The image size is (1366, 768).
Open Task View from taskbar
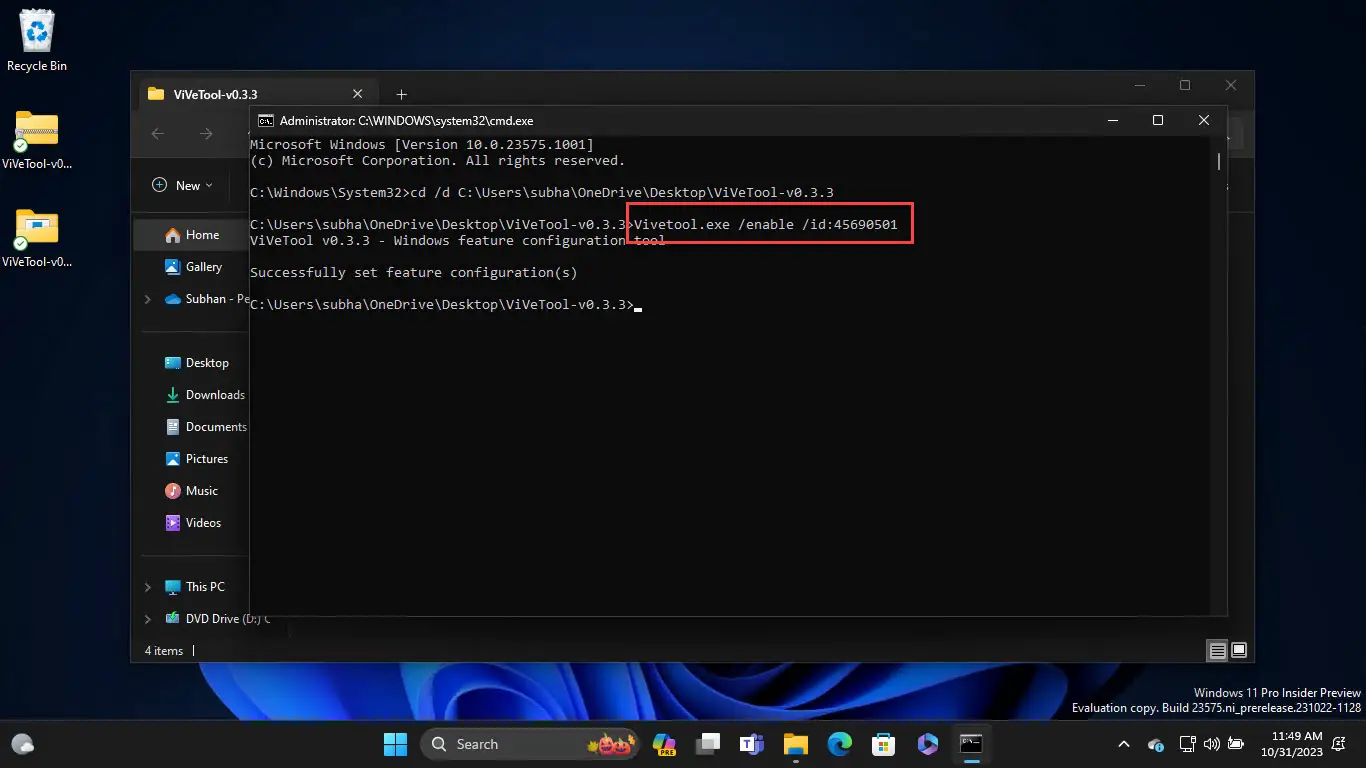click(x=709, y=744)
